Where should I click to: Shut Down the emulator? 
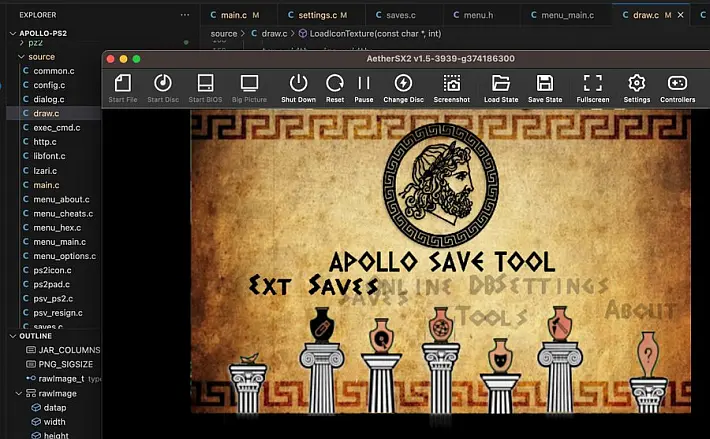coord(298,88)
